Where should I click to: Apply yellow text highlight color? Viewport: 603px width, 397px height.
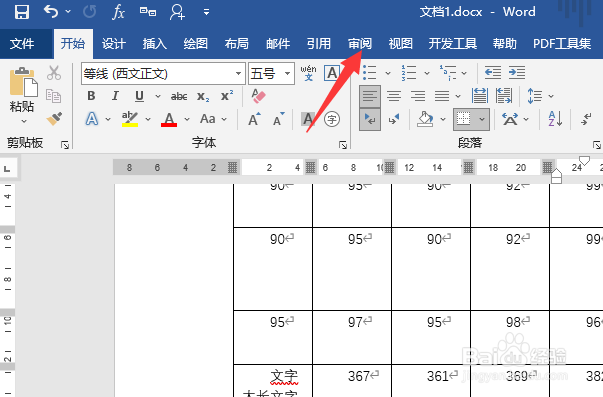pos(130,119)
